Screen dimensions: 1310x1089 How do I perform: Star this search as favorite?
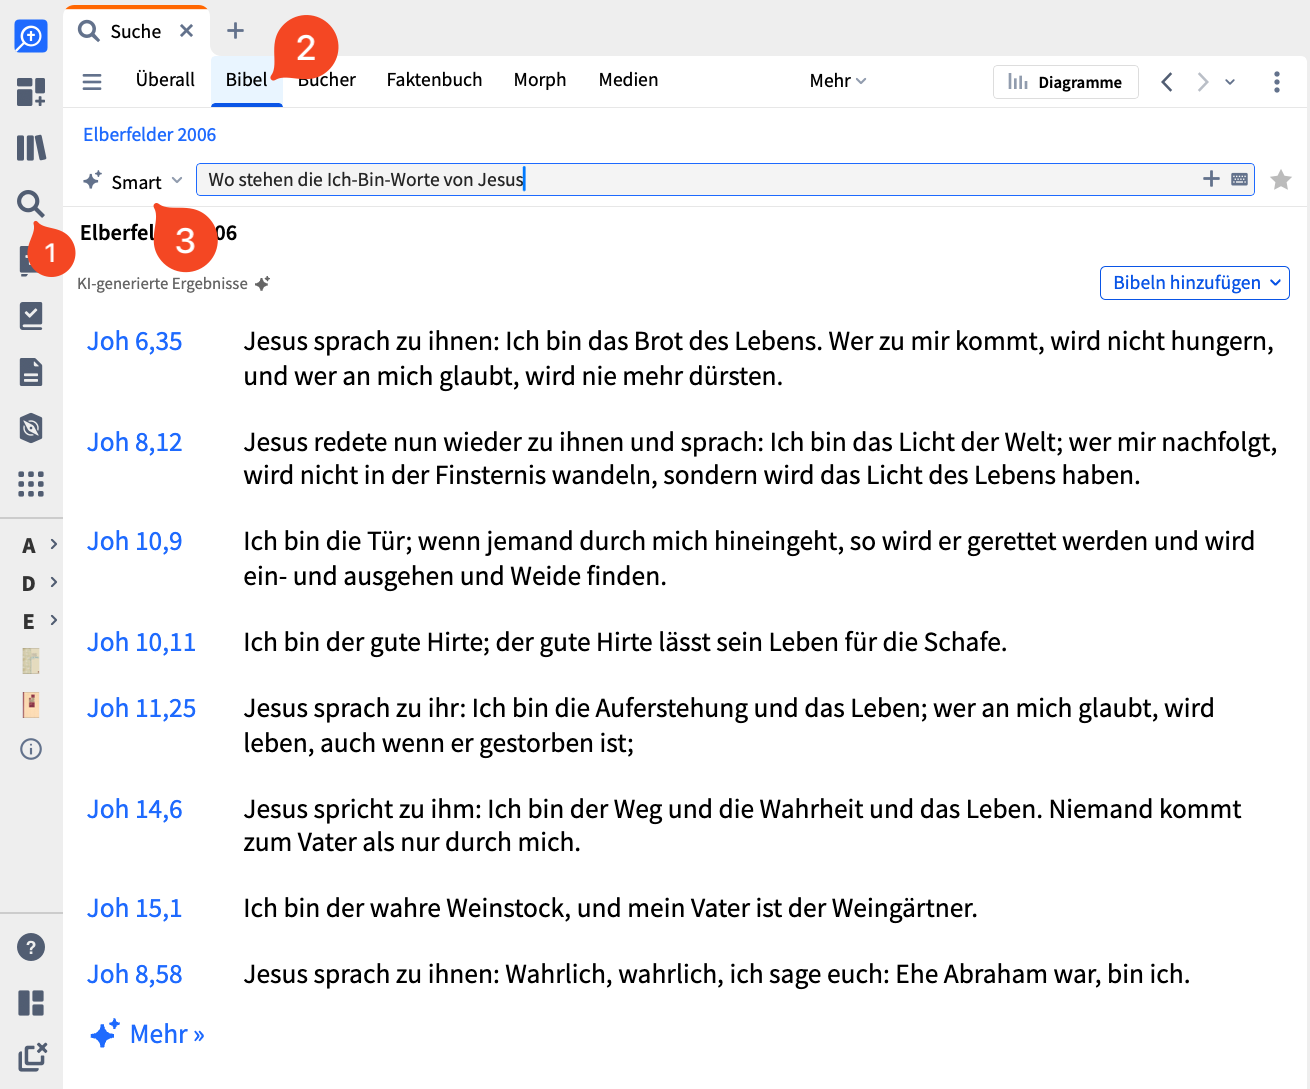tap(1281, 180)
